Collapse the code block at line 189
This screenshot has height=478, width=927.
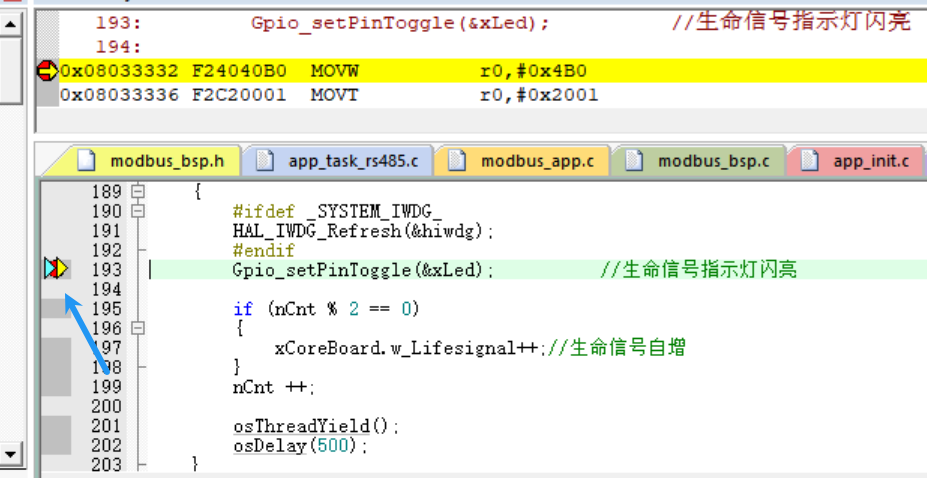(138, 191)
